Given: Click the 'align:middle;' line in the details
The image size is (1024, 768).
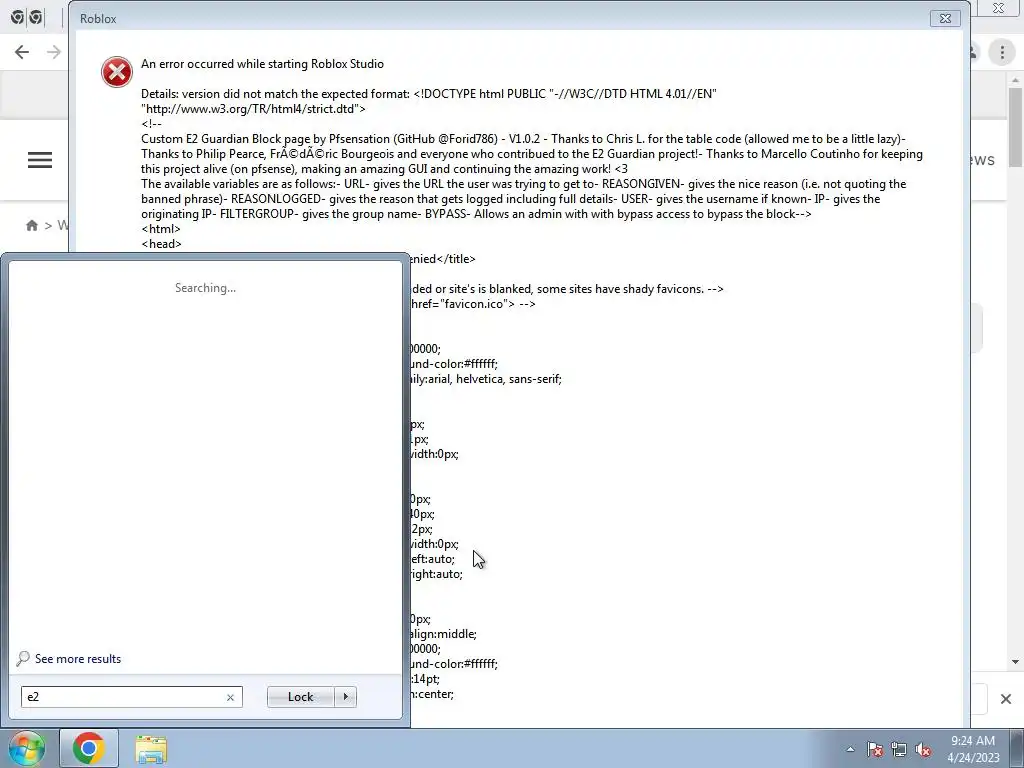Looking at the screenshot, I should click(443, 634).
